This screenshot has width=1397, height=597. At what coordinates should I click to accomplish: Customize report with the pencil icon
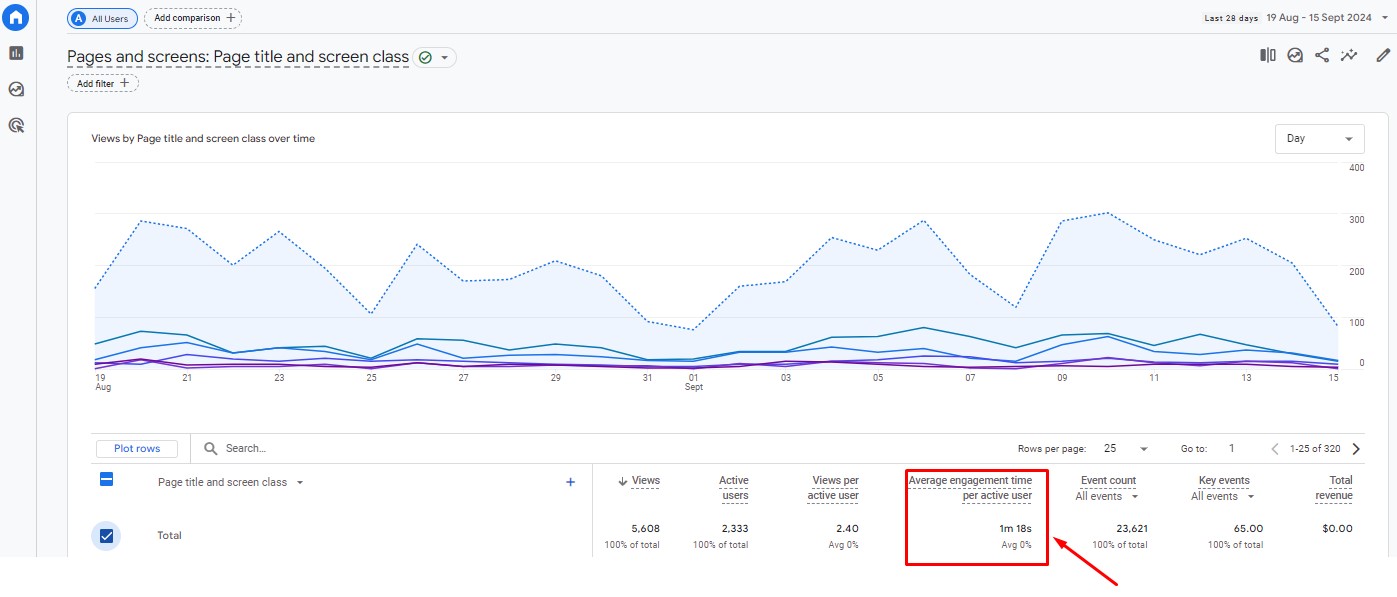[1383, 56]
